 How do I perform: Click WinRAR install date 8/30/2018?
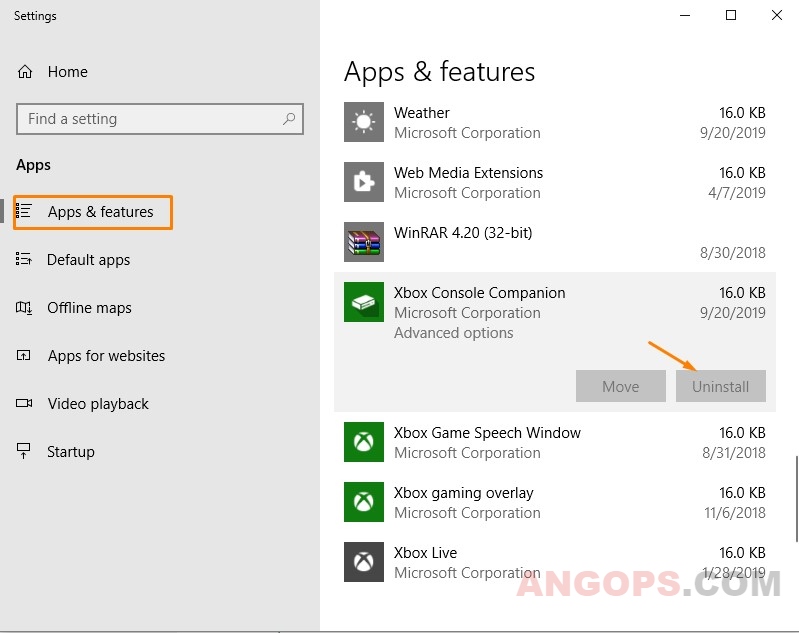coord(732,253)
